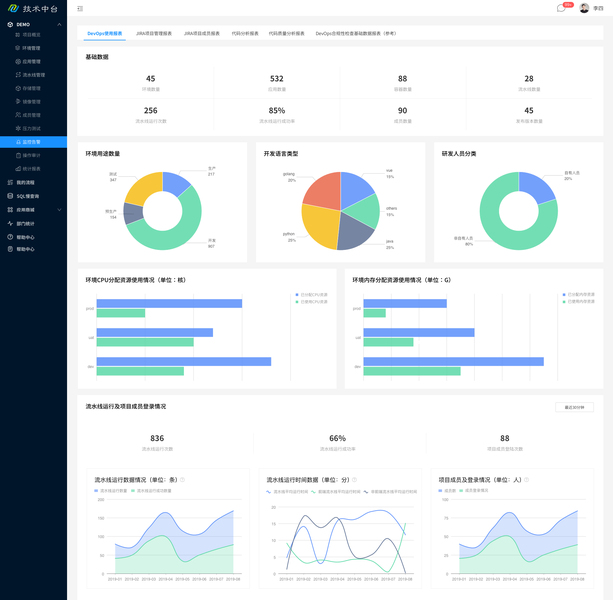Click the help icon beside 流水线运行数据情况 title

(183, 480)
